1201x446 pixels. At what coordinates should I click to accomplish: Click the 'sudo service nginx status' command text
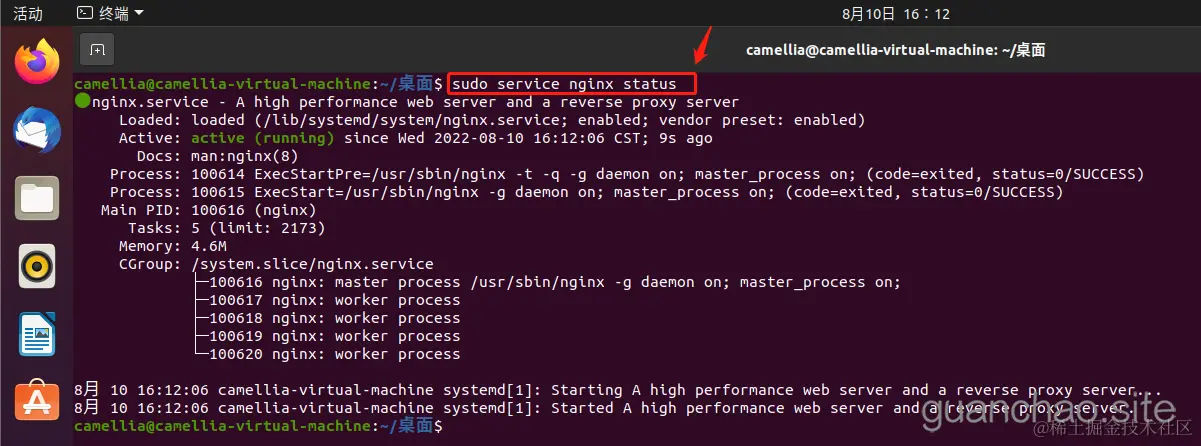(564, 84)
